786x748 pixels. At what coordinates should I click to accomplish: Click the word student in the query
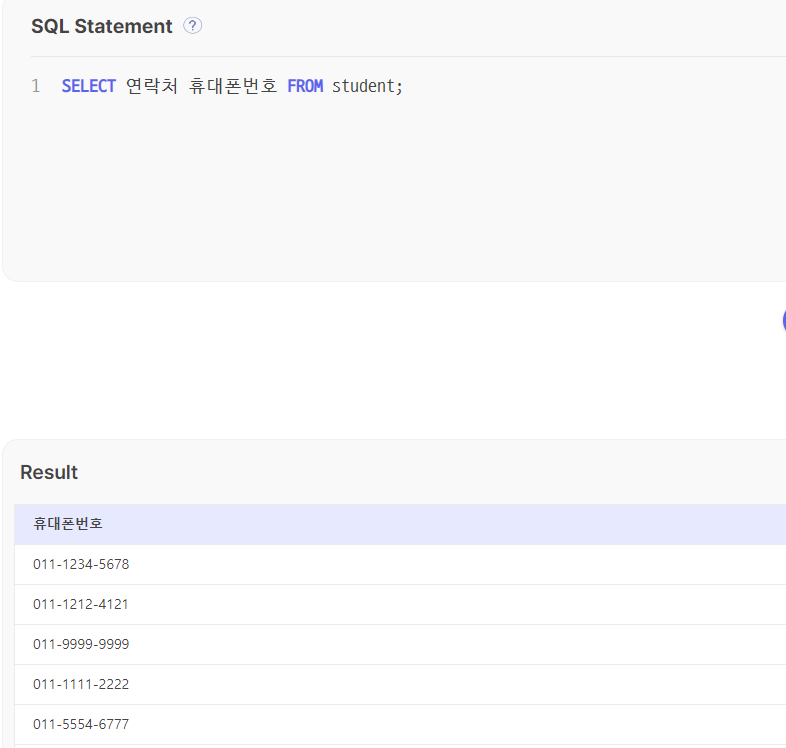pos(363,86)
